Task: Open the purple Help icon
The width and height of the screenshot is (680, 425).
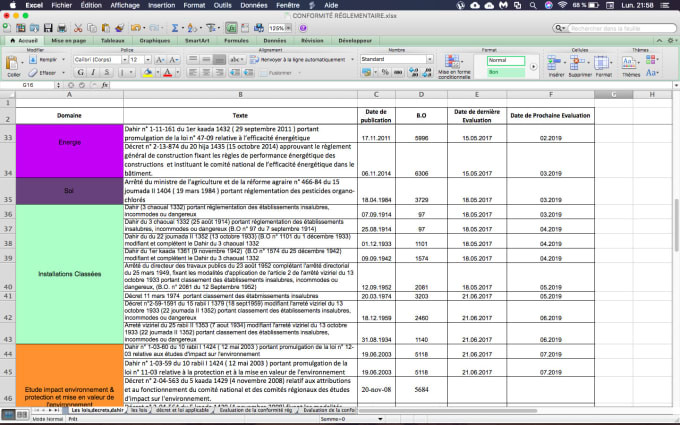Action: (x=303, y=28)
